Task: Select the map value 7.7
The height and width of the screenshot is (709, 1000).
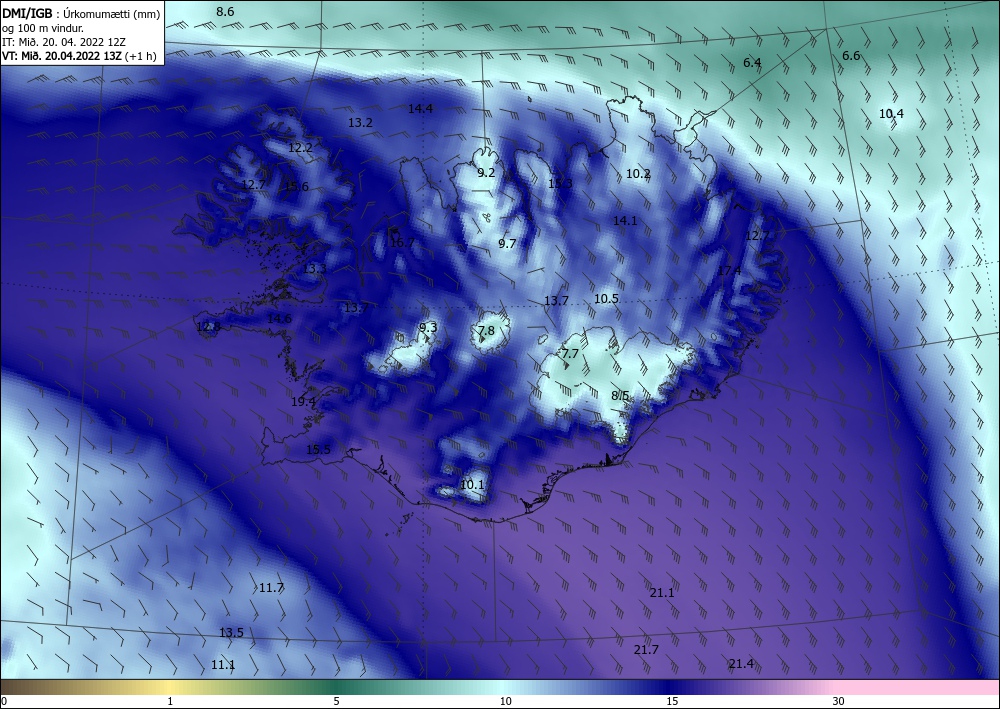Action: click(570, 354)
